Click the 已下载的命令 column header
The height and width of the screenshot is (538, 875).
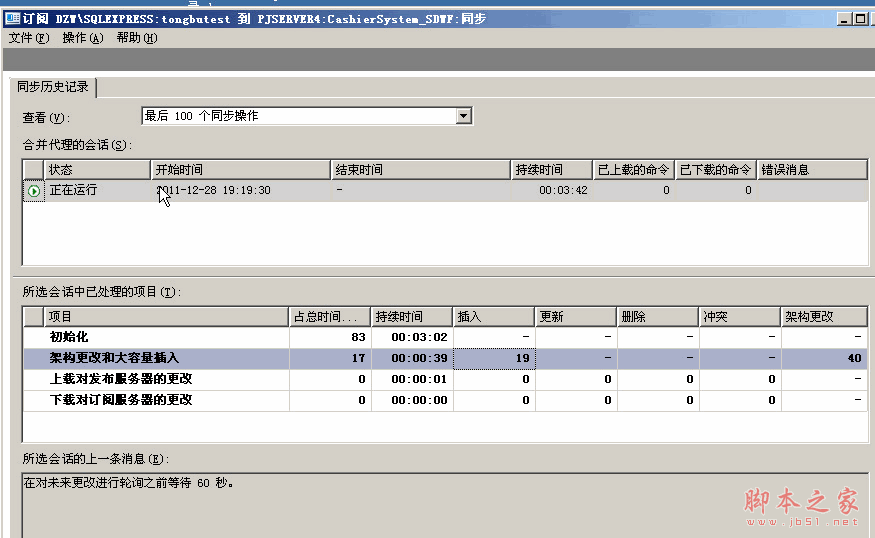coord(715,170)
